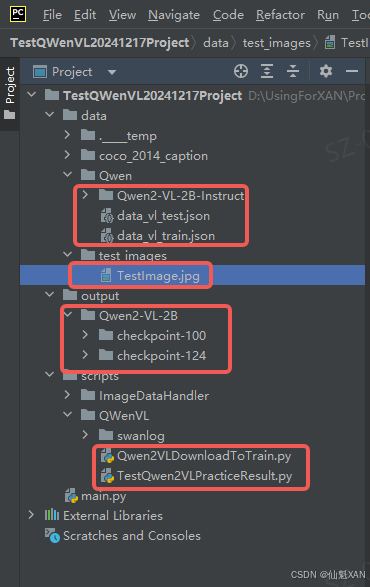Select the Qwen2-VL-2B output folder label
Screen dimensions: 370x587
138,316
